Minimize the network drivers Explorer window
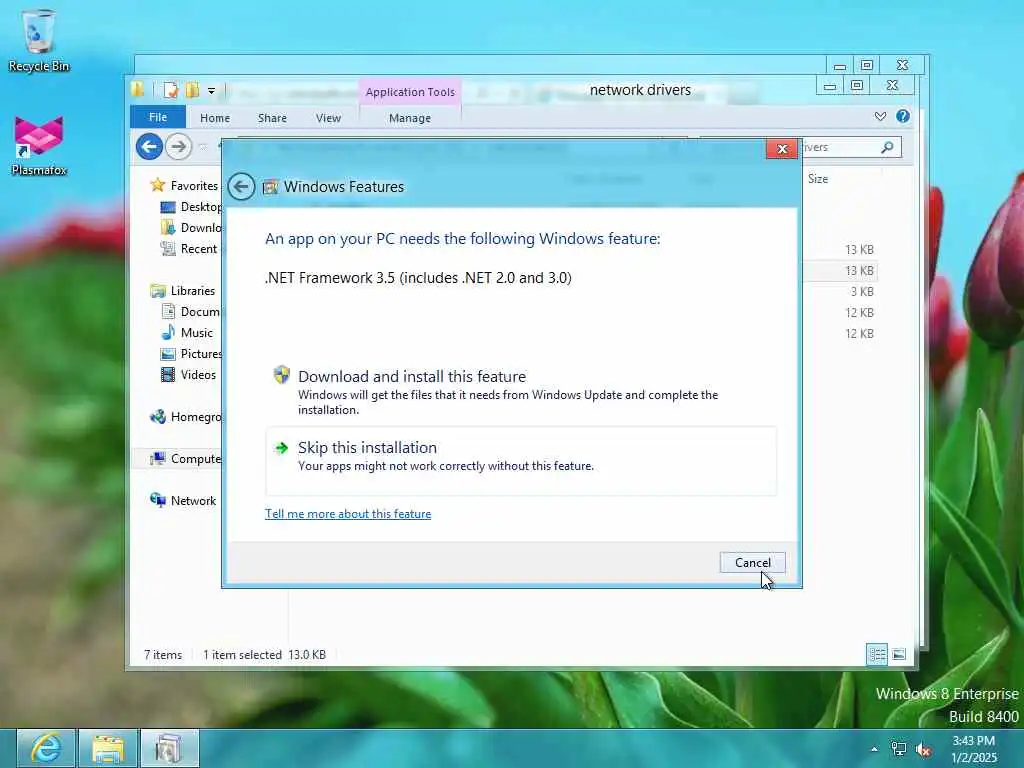Viewport: 1024px width, 768px height. pyautogui.click(x=830, y=86)
